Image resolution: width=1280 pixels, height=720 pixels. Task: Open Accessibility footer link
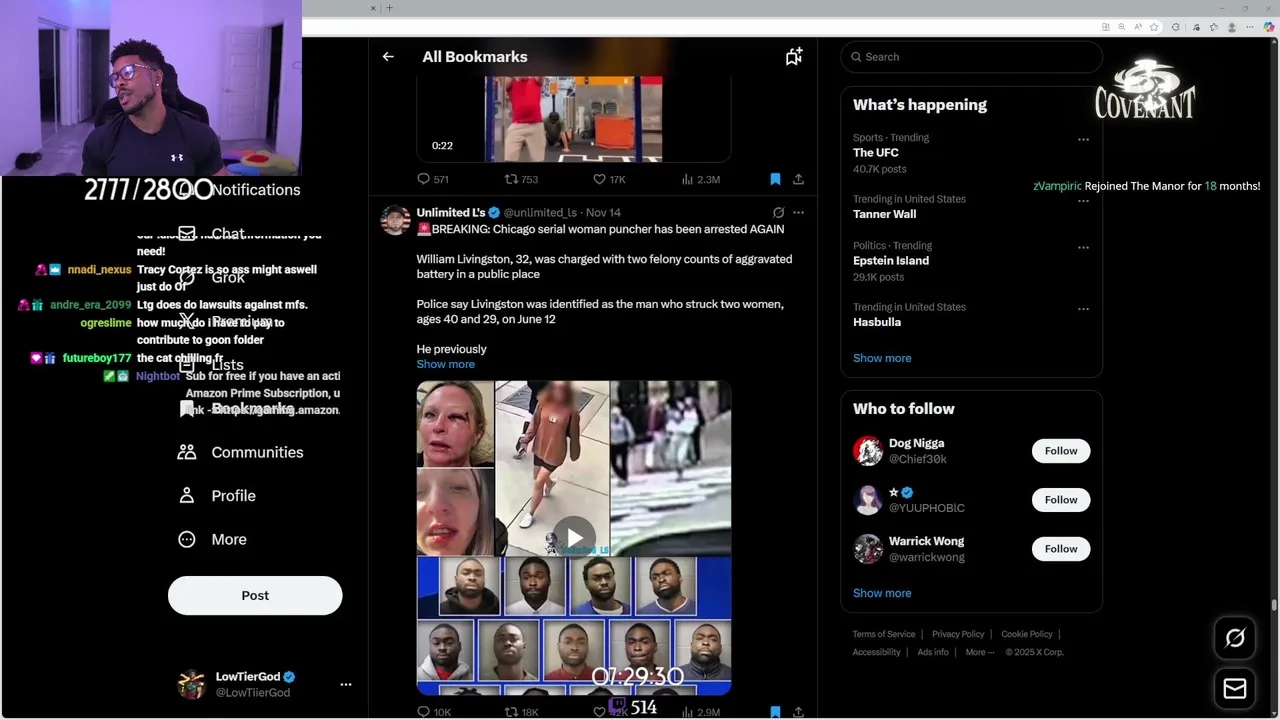point(877,652)
